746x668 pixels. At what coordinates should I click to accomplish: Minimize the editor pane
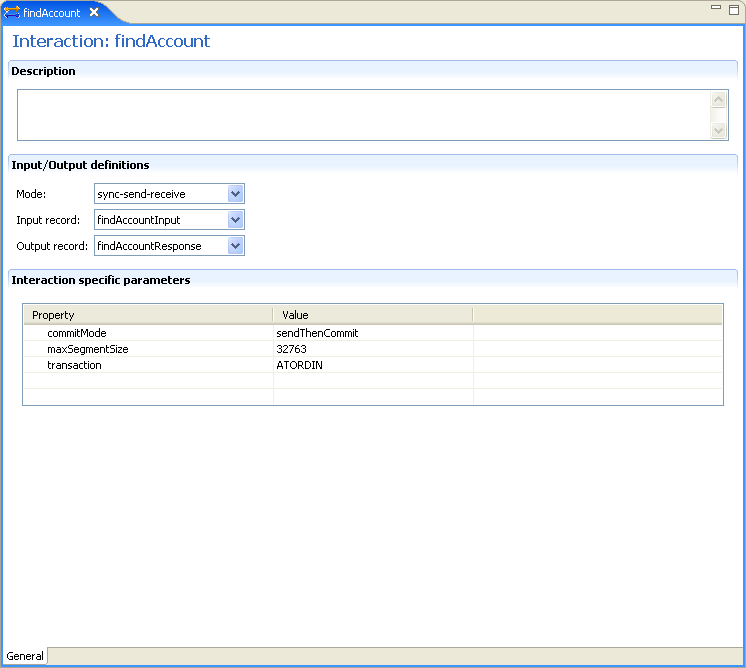(x=716, y=7)
